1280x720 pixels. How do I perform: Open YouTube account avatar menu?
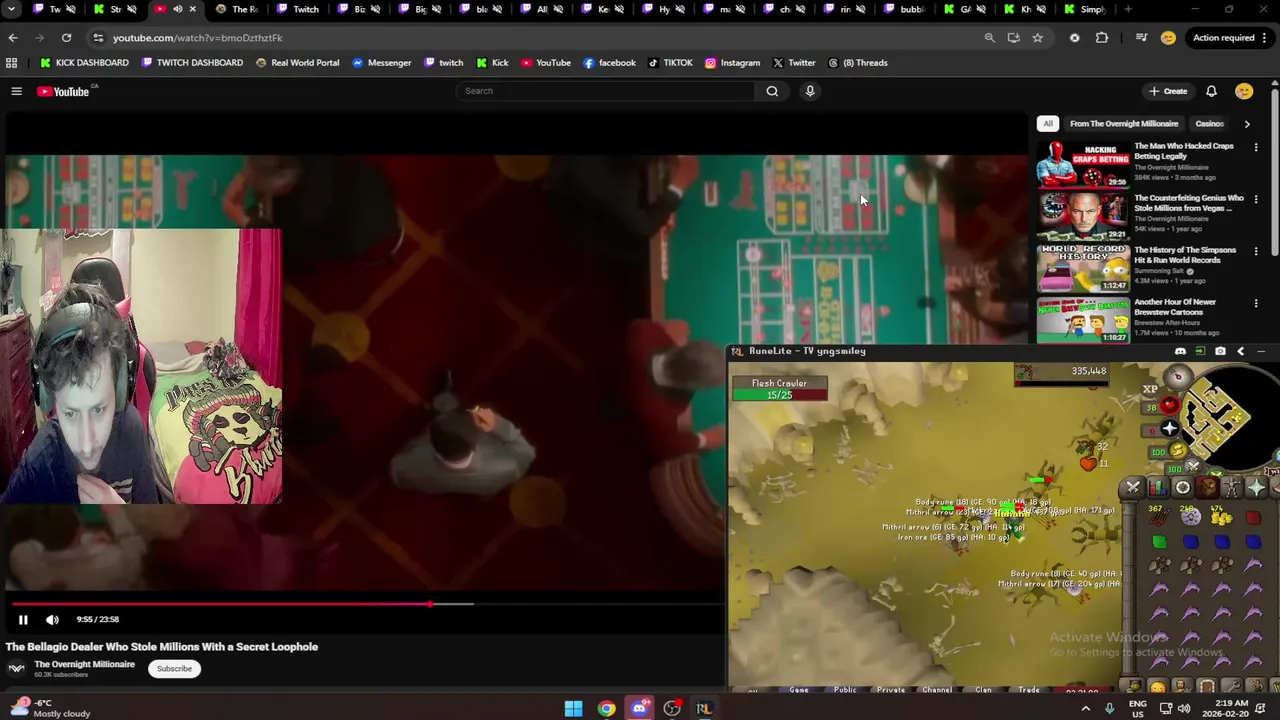coord(1244,91)
